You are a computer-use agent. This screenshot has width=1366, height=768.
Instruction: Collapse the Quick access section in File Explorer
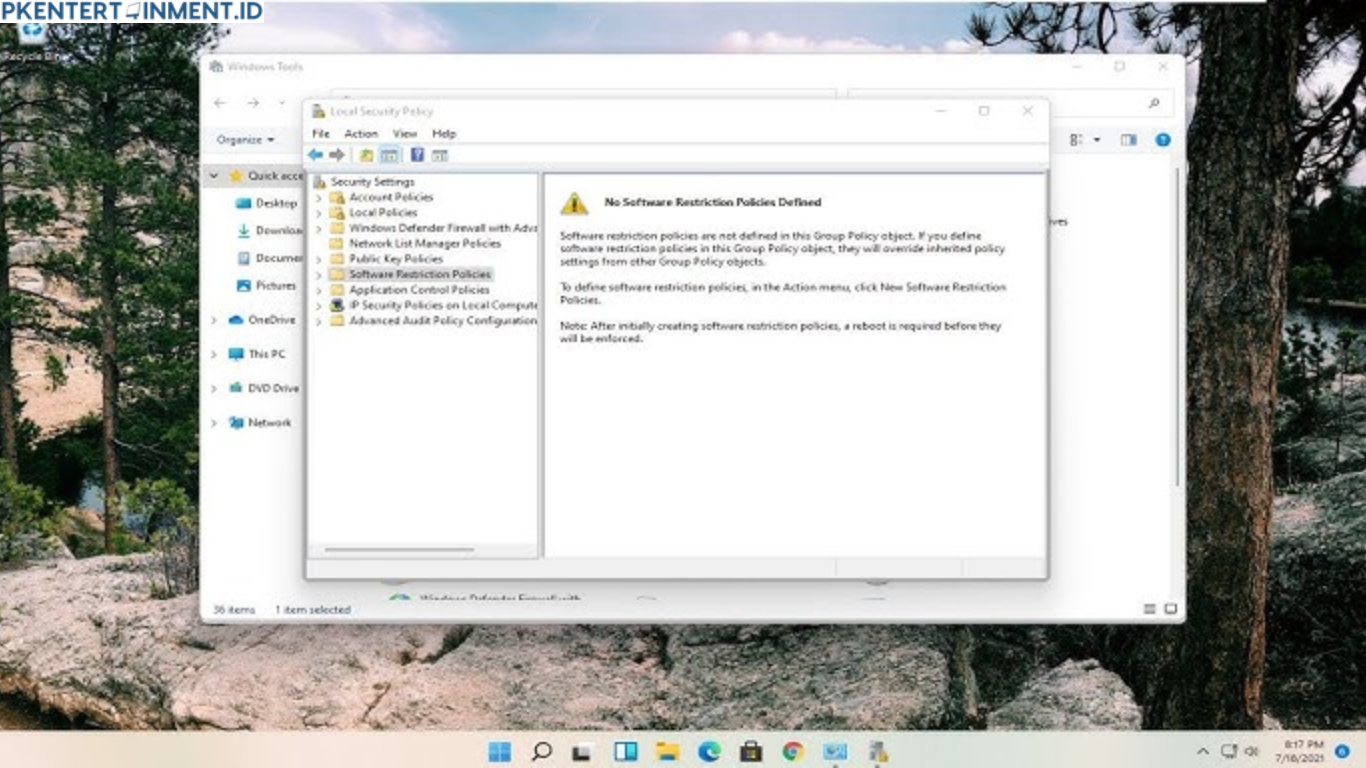click(213, 175)
